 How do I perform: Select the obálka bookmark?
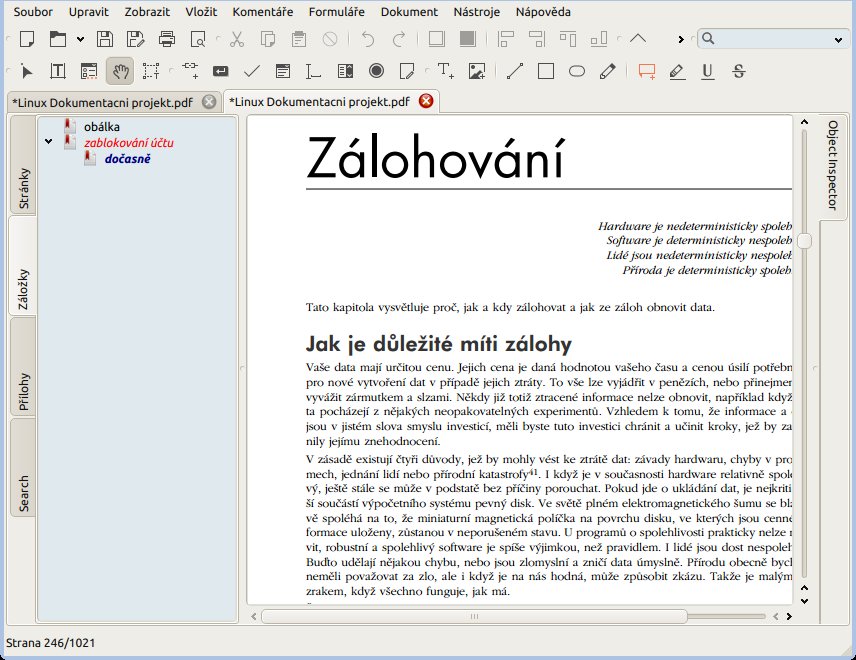102,127
